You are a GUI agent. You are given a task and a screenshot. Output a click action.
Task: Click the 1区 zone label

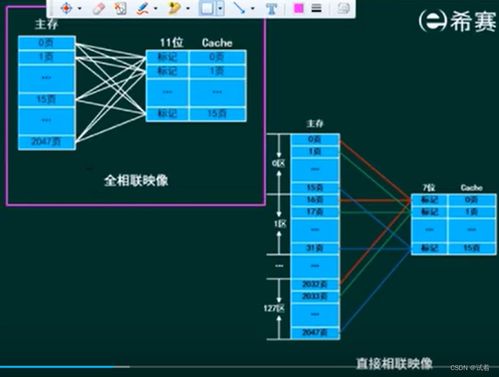coord(280,224)
